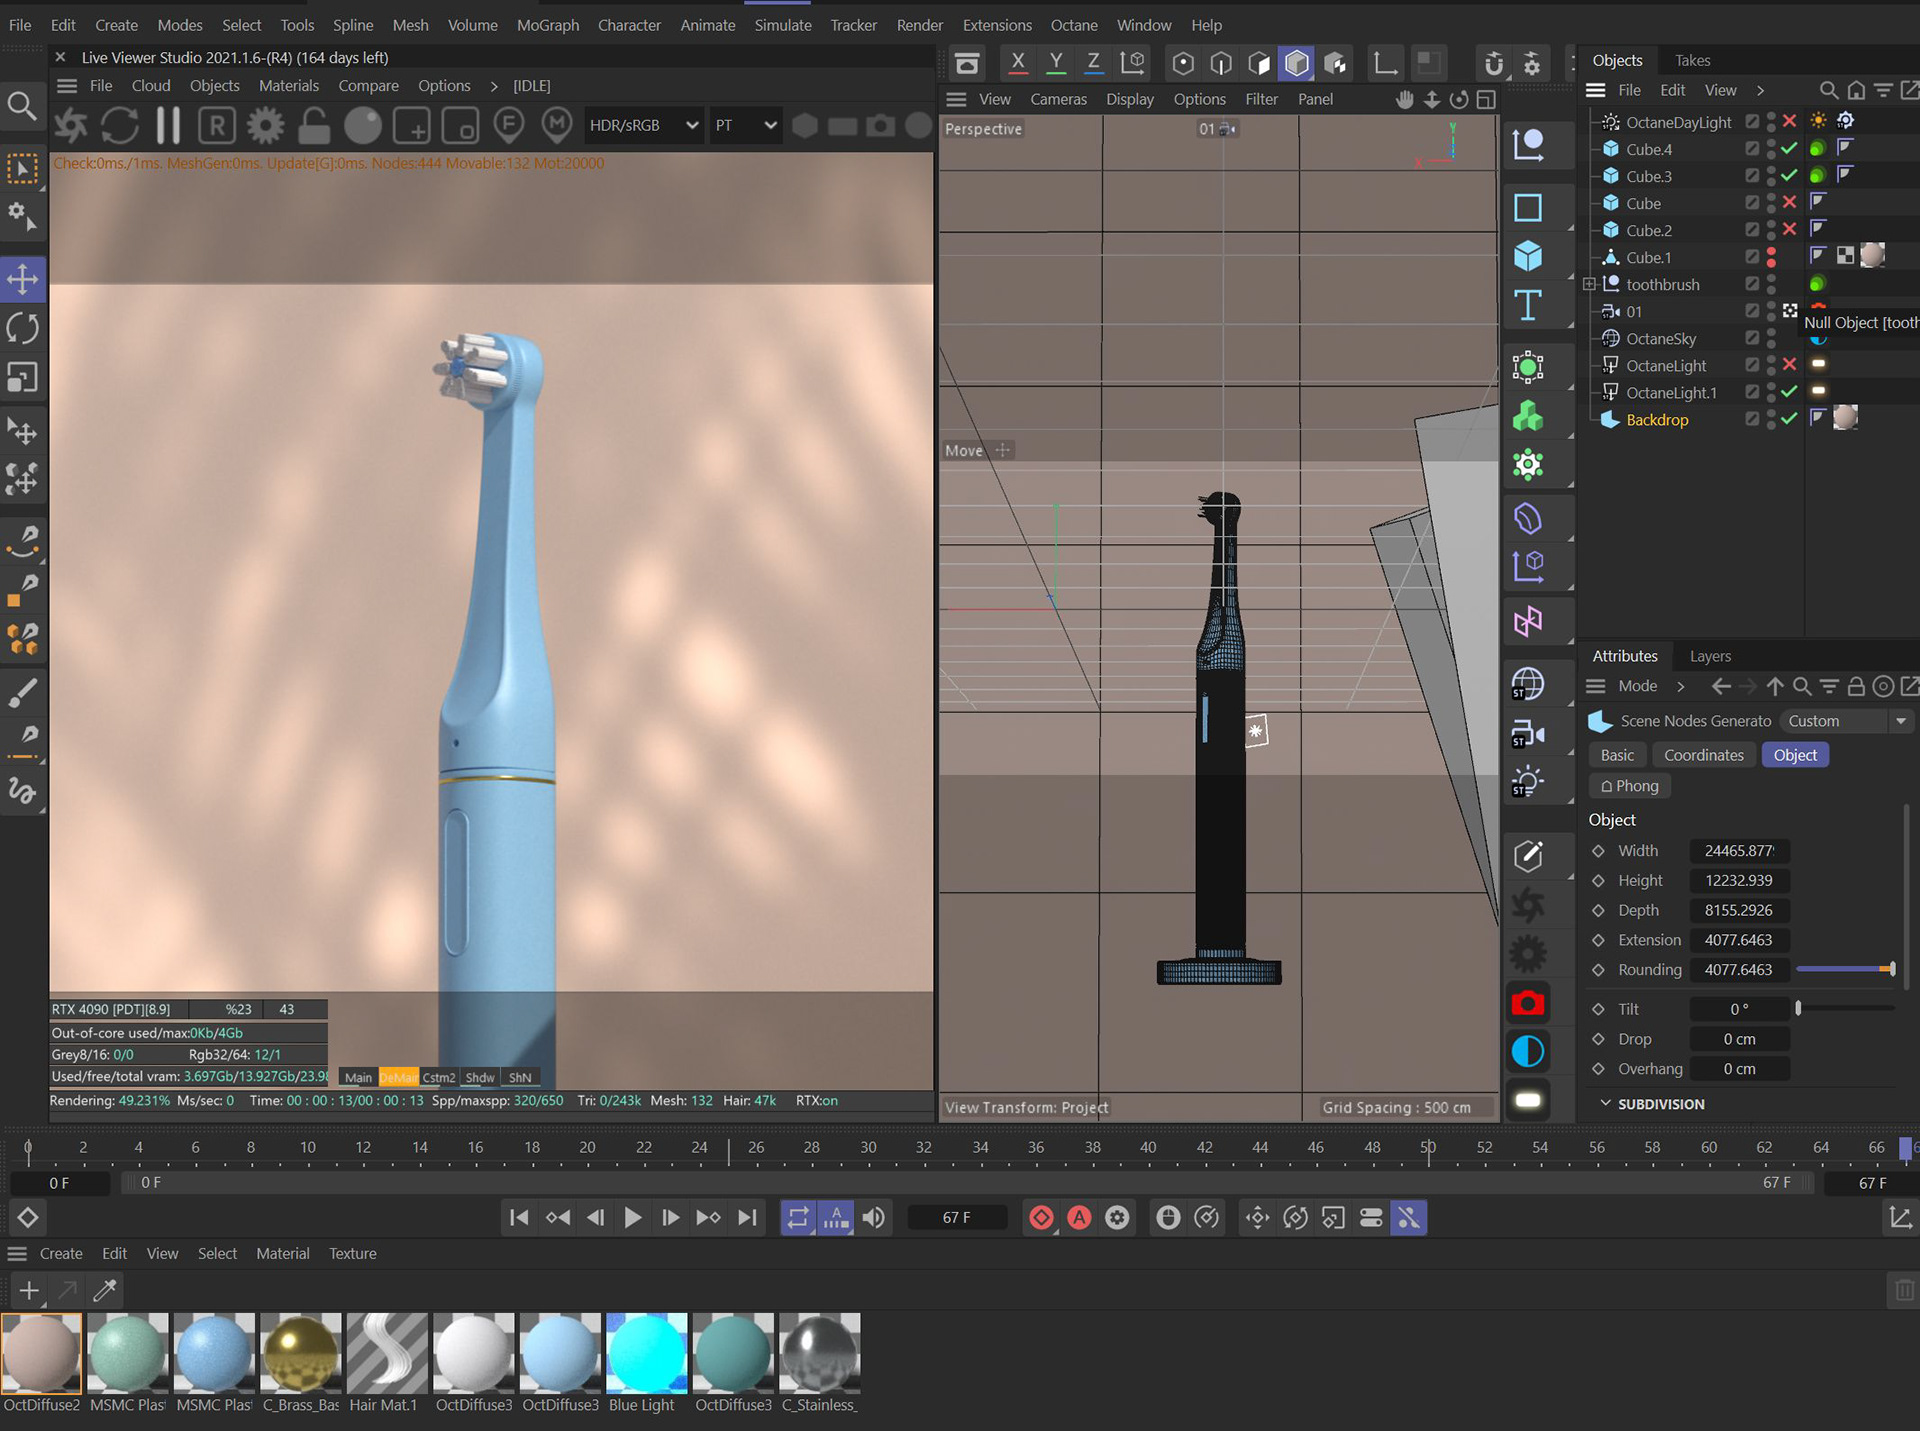
Task: Click the Cube primitive icon
Action: coord(1527,256)
